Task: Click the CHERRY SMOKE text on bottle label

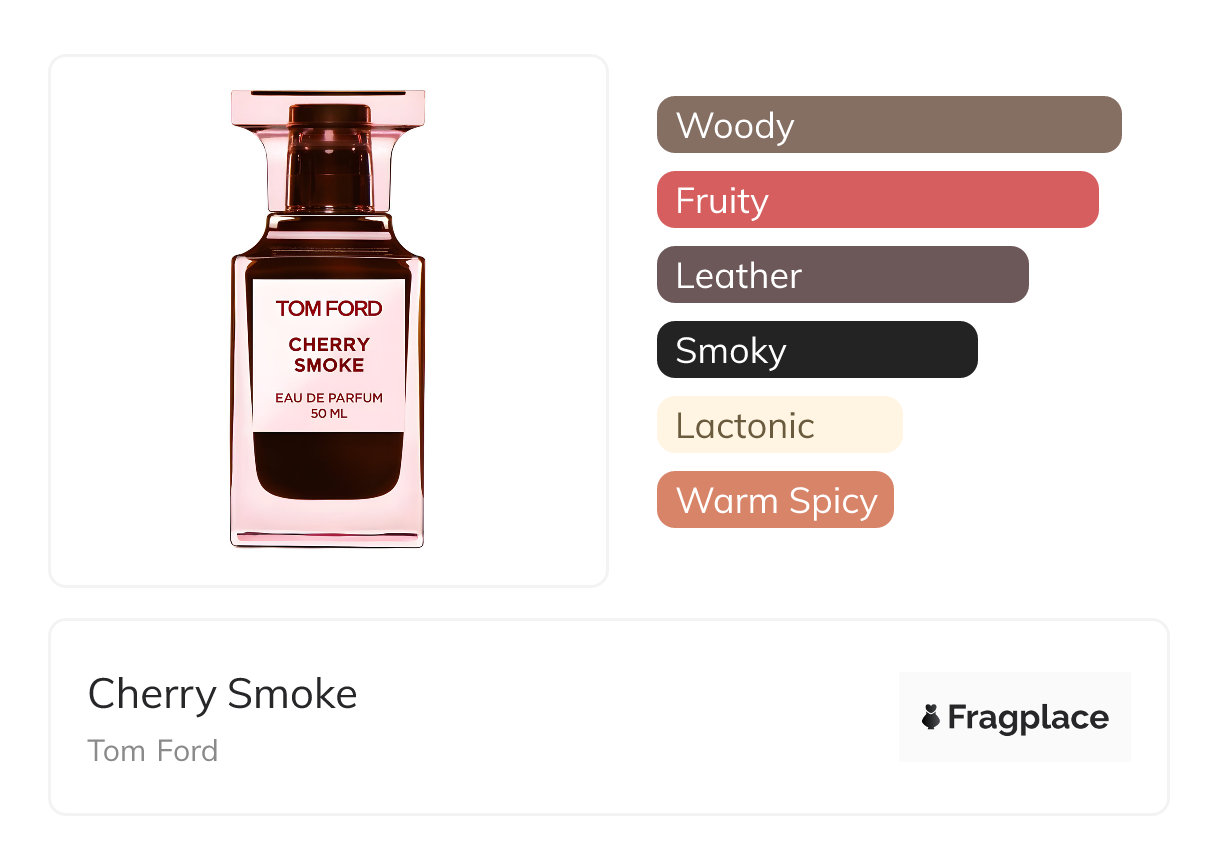Action: [329, 355]
